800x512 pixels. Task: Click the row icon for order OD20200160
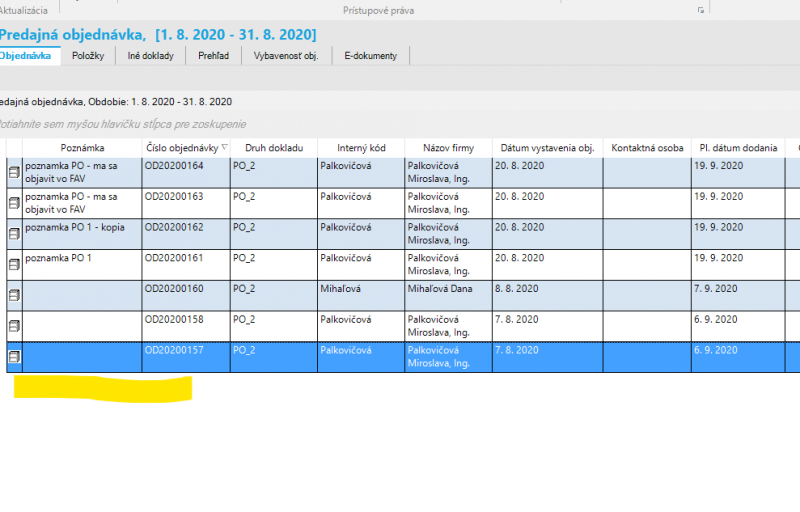coord(14,295)
